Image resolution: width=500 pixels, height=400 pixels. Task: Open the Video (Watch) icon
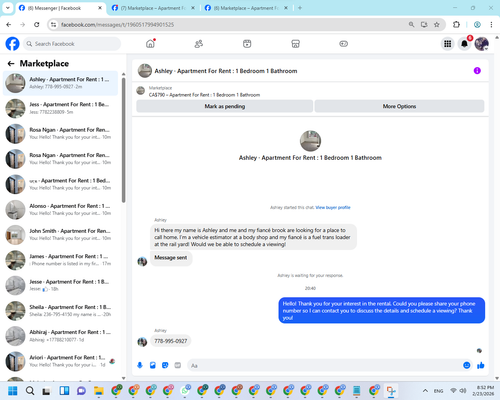click(x=247, y=44)
